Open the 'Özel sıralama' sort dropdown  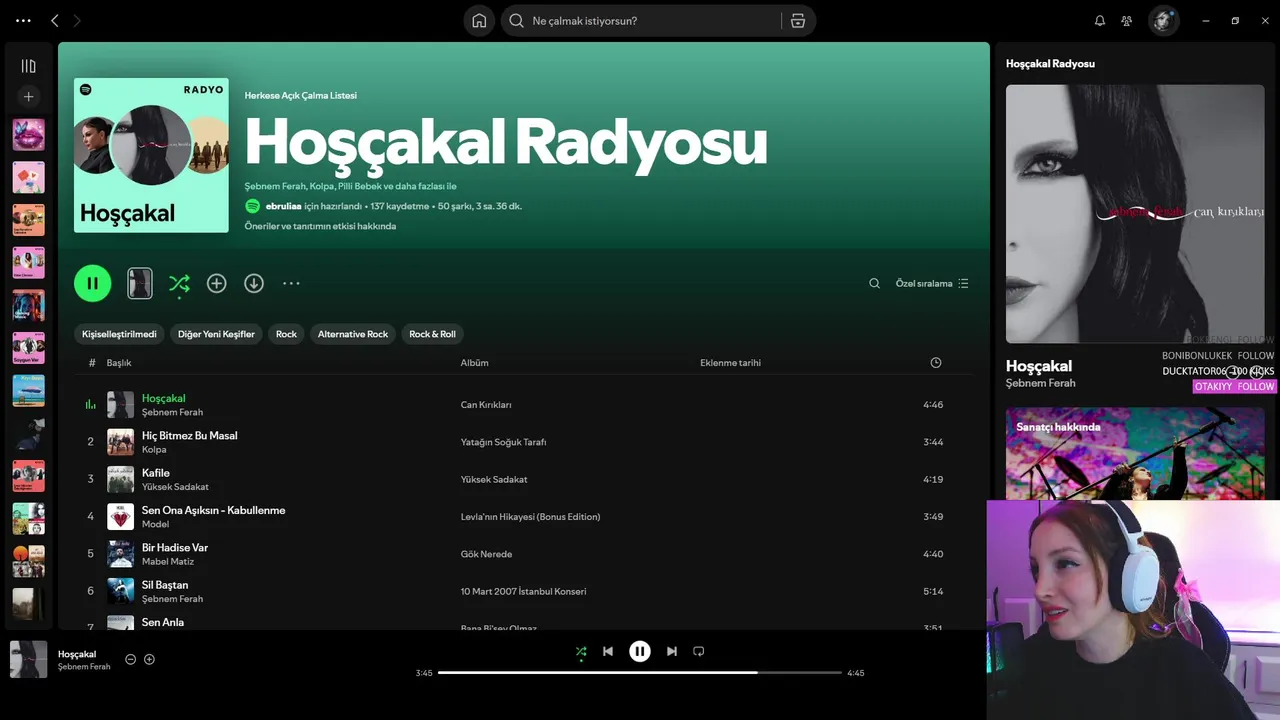coord(932,283)
